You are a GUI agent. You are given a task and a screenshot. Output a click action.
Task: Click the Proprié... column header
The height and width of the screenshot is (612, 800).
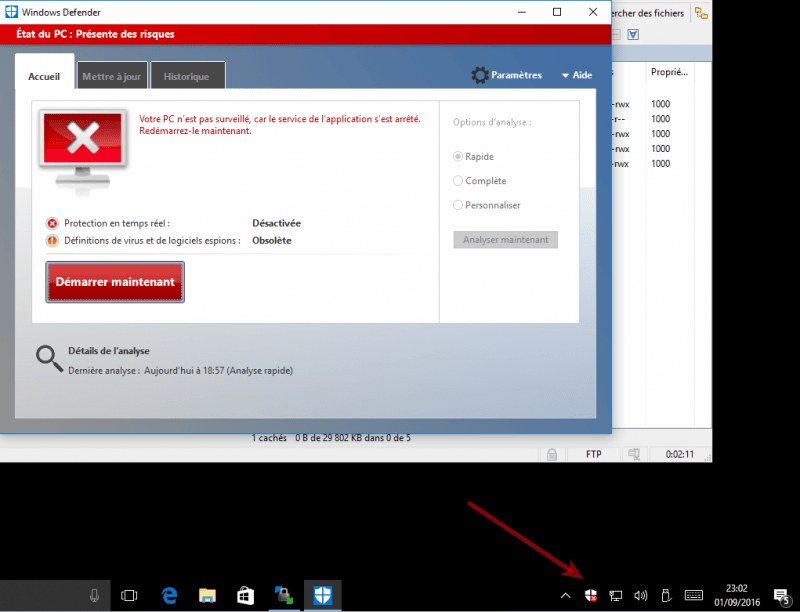[669, 72]
